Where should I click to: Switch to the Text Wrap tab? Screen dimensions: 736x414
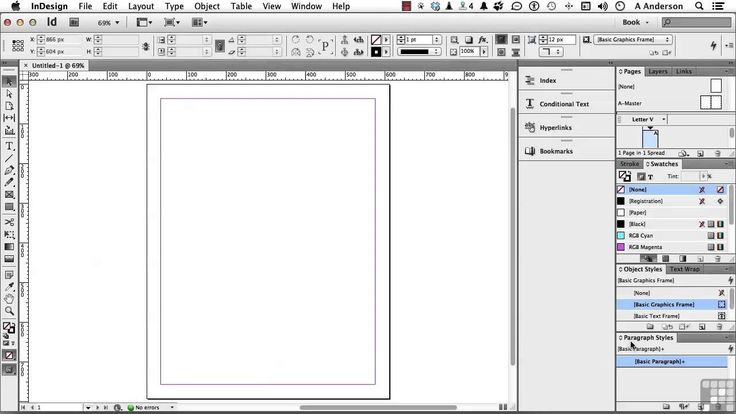(684, 269)
